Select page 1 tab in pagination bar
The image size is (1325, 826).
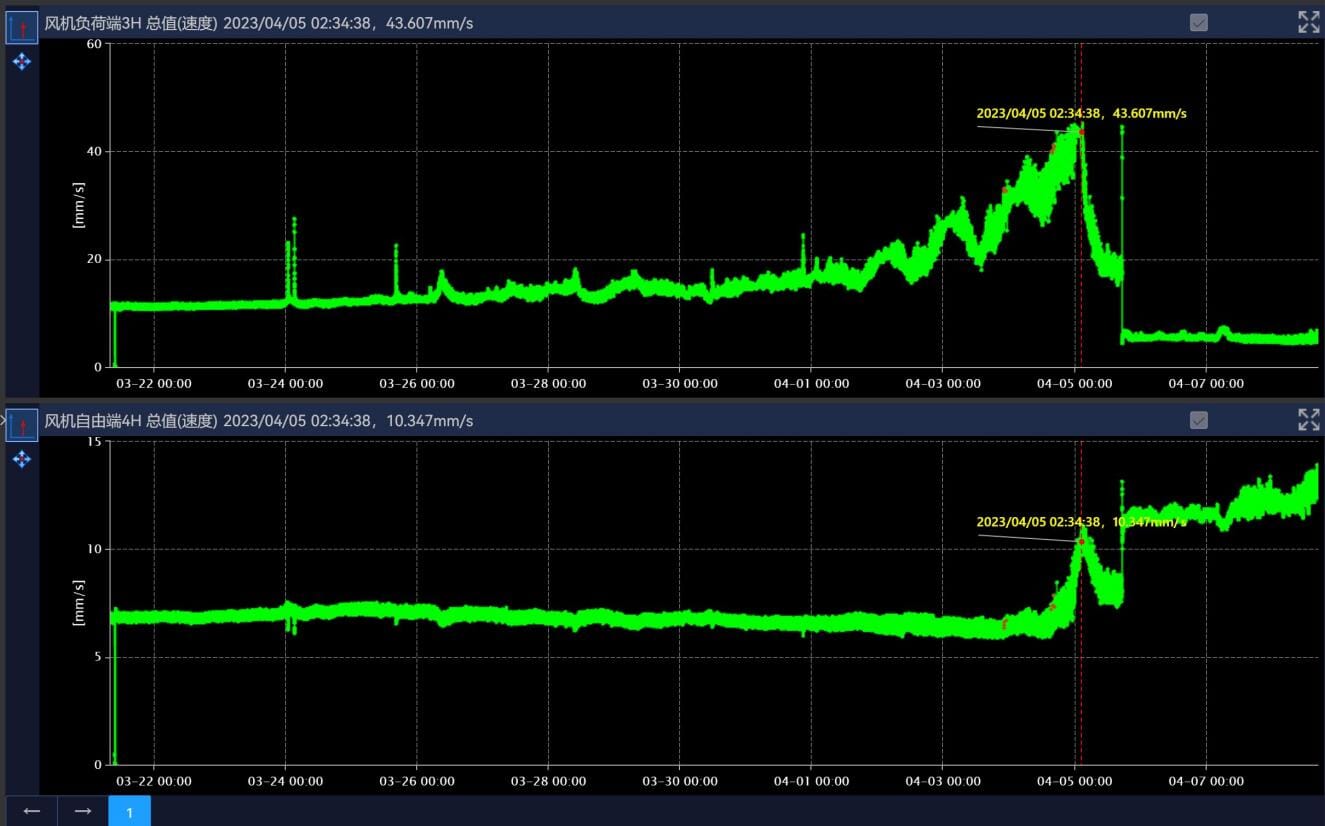[x=129, y=812]
